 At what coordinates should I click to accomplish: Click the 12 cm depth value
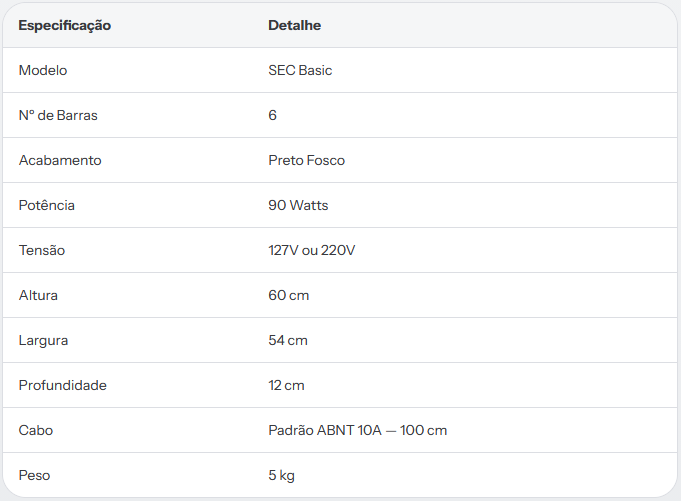[286, 385]
